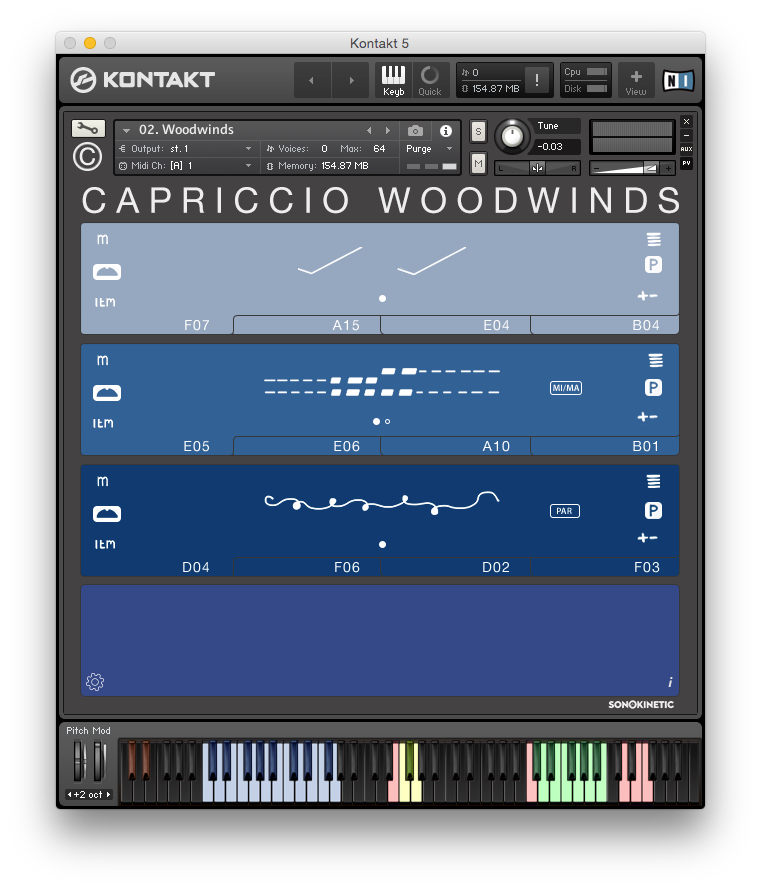This screenshot has width=761, height=889.
Task: Open the Midi Ch dropdown
Action: pyautogui.click(x=185, y=166)
